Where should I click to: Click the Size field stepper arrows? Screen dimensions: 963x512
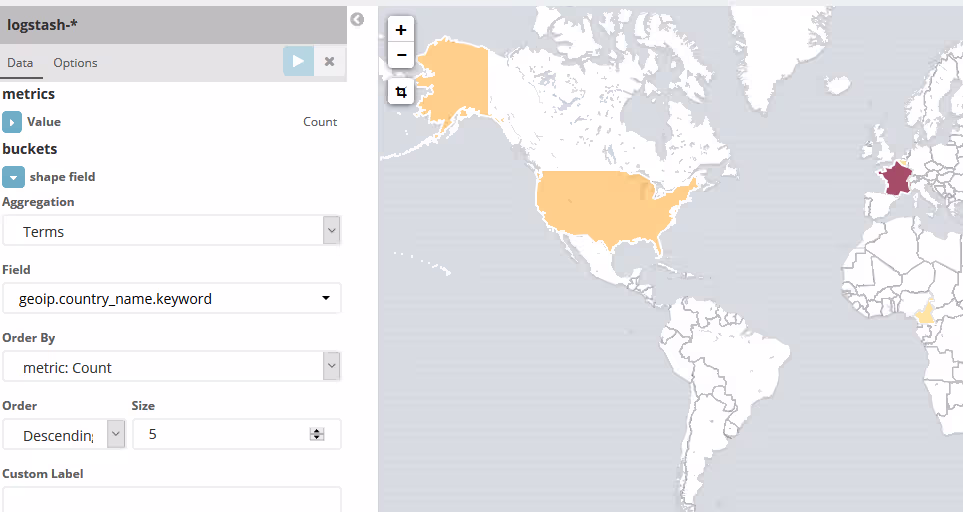pyautogui.click(x=317, y=434)
